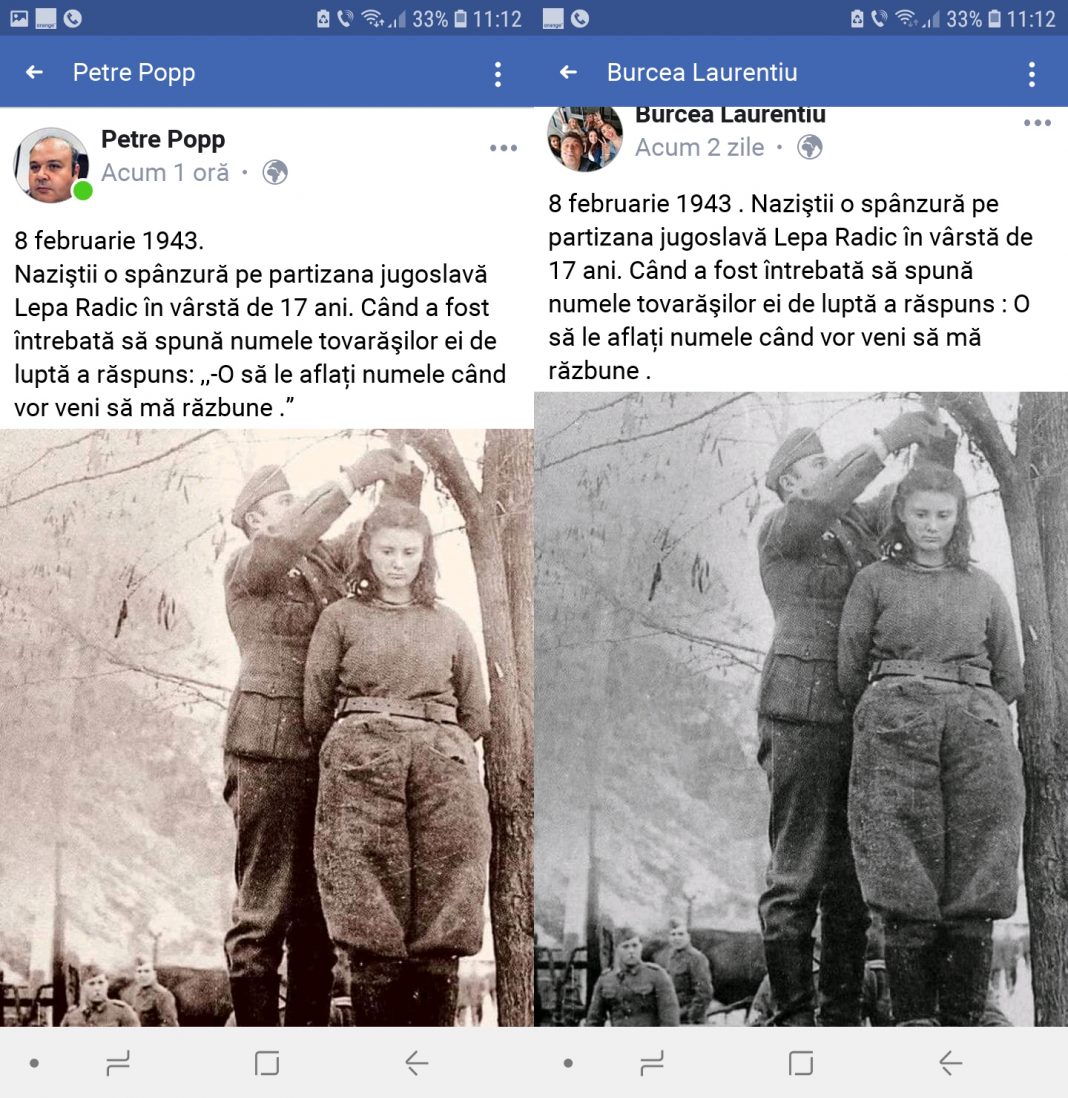Tap 'Acum 2 zile' timestamp
The width and height of the screenshot is (1068, 1098).
click(x=700, y=148)
